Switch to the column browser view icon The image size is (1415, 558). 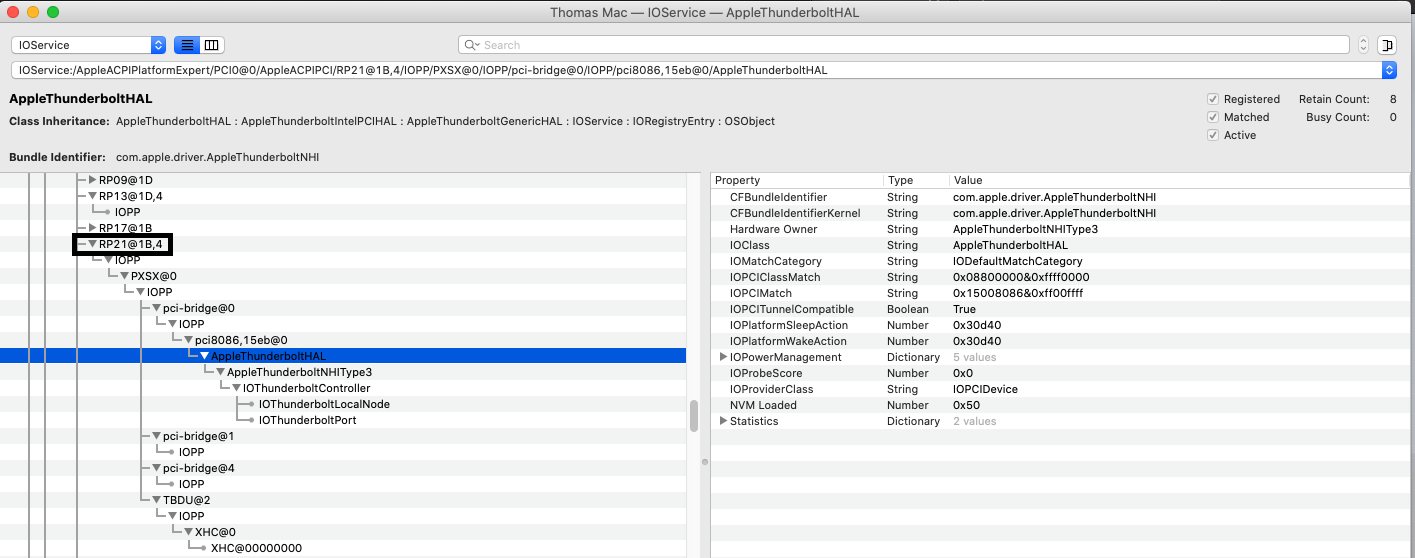pyautogui.click(x=212, y=45)
